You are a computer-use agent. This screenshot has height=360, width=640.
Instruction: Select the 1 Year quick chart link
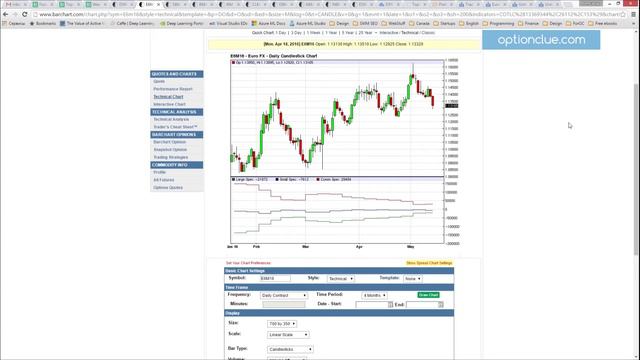pos(331,33)
